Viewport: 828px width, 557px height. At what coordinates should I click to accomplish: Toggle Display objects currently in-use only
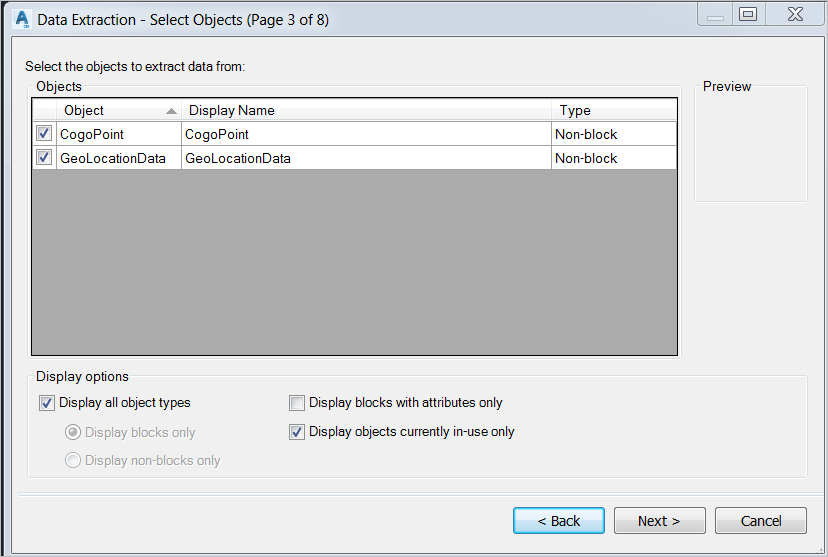pos(297,432)
